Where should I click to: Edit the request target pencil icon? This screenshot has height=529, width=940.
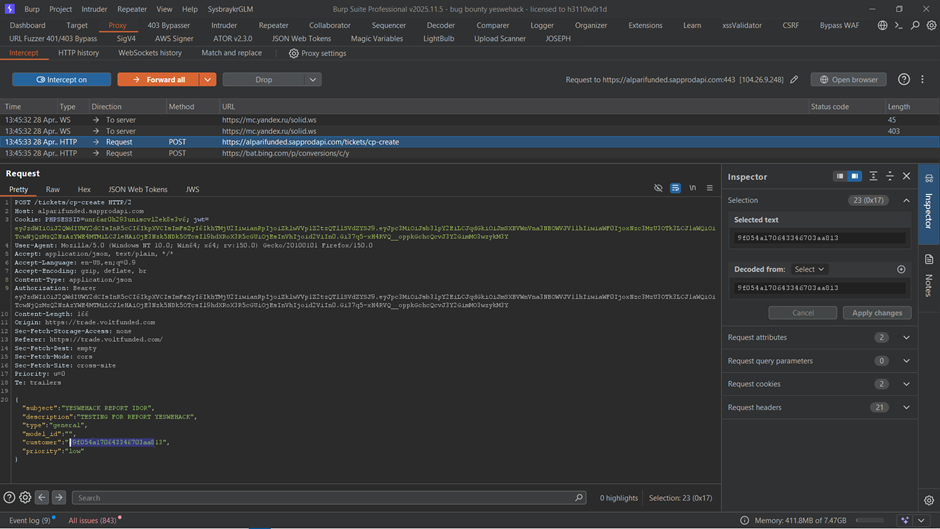(794, 79)
